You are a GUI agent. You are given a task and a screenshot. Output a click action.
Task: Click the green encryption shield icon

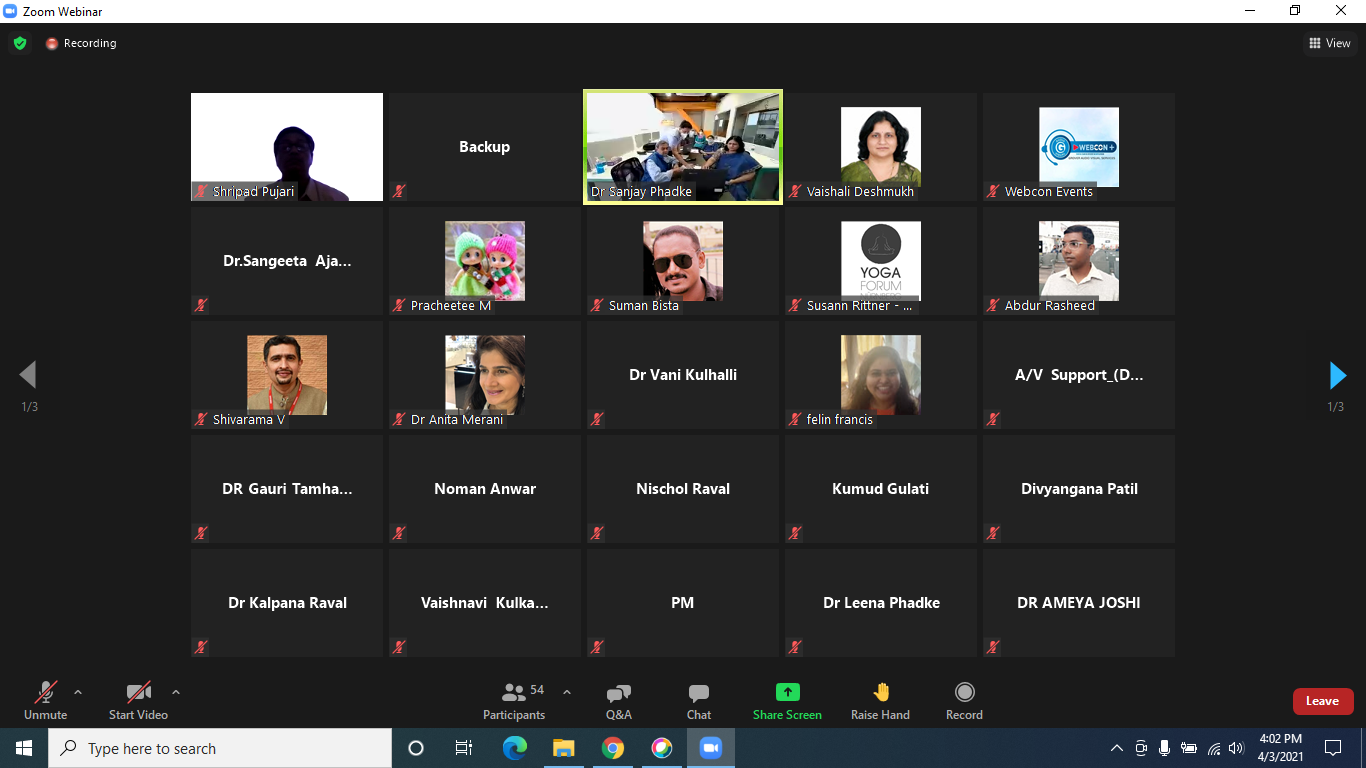pos(20,43)
